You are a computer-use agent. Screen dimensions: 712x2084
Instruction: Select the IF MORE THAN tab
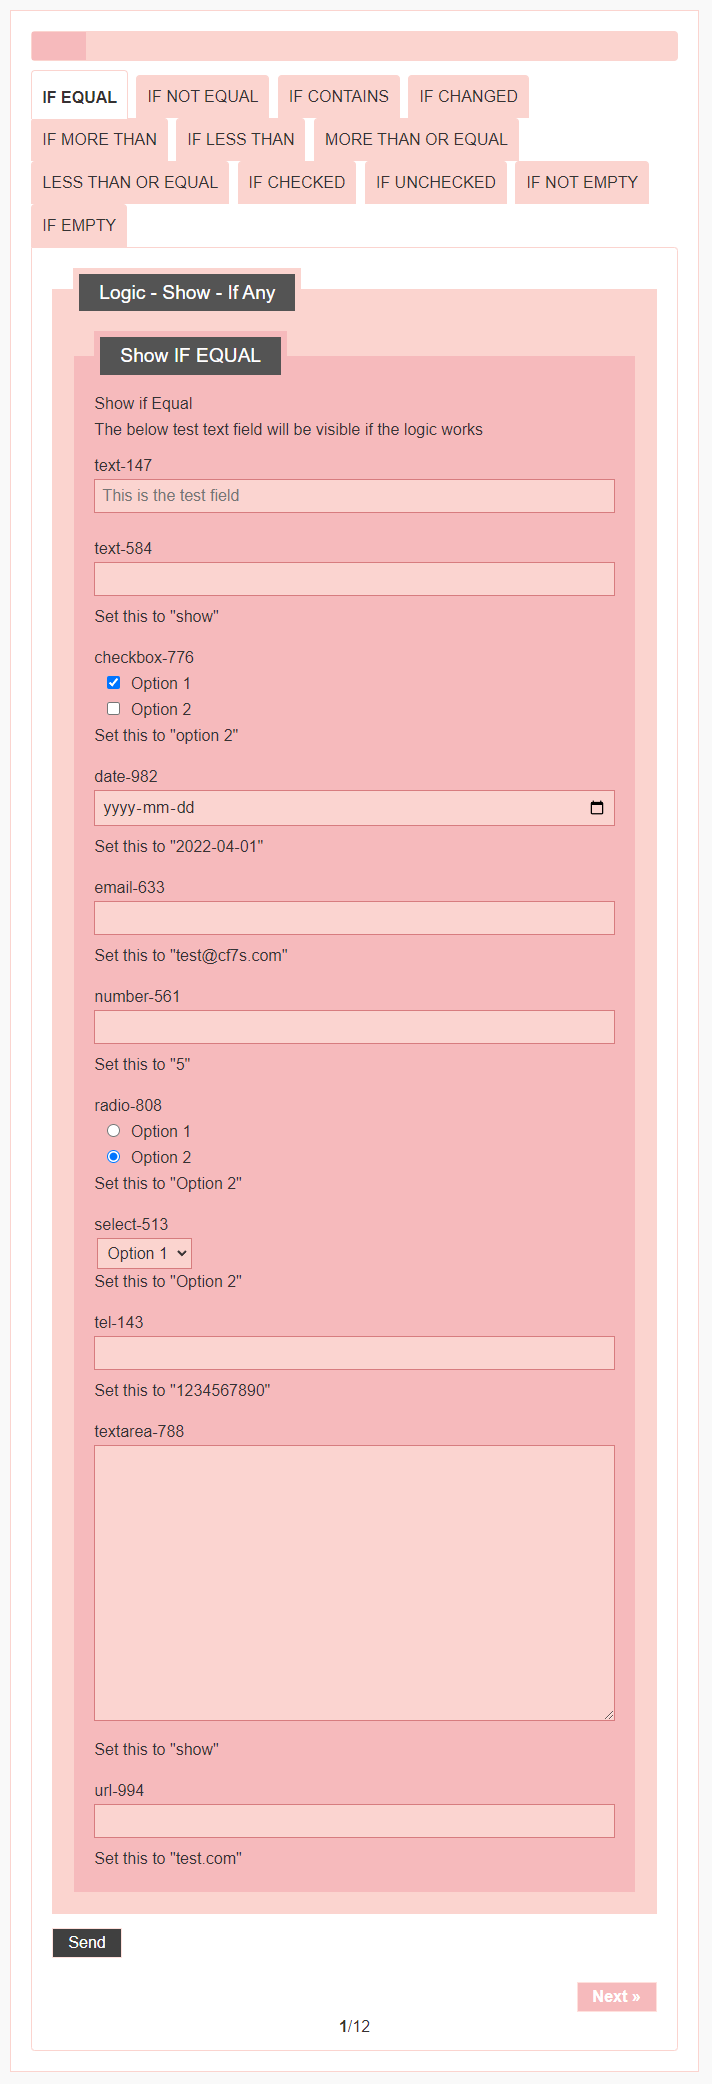click(99, 140)
